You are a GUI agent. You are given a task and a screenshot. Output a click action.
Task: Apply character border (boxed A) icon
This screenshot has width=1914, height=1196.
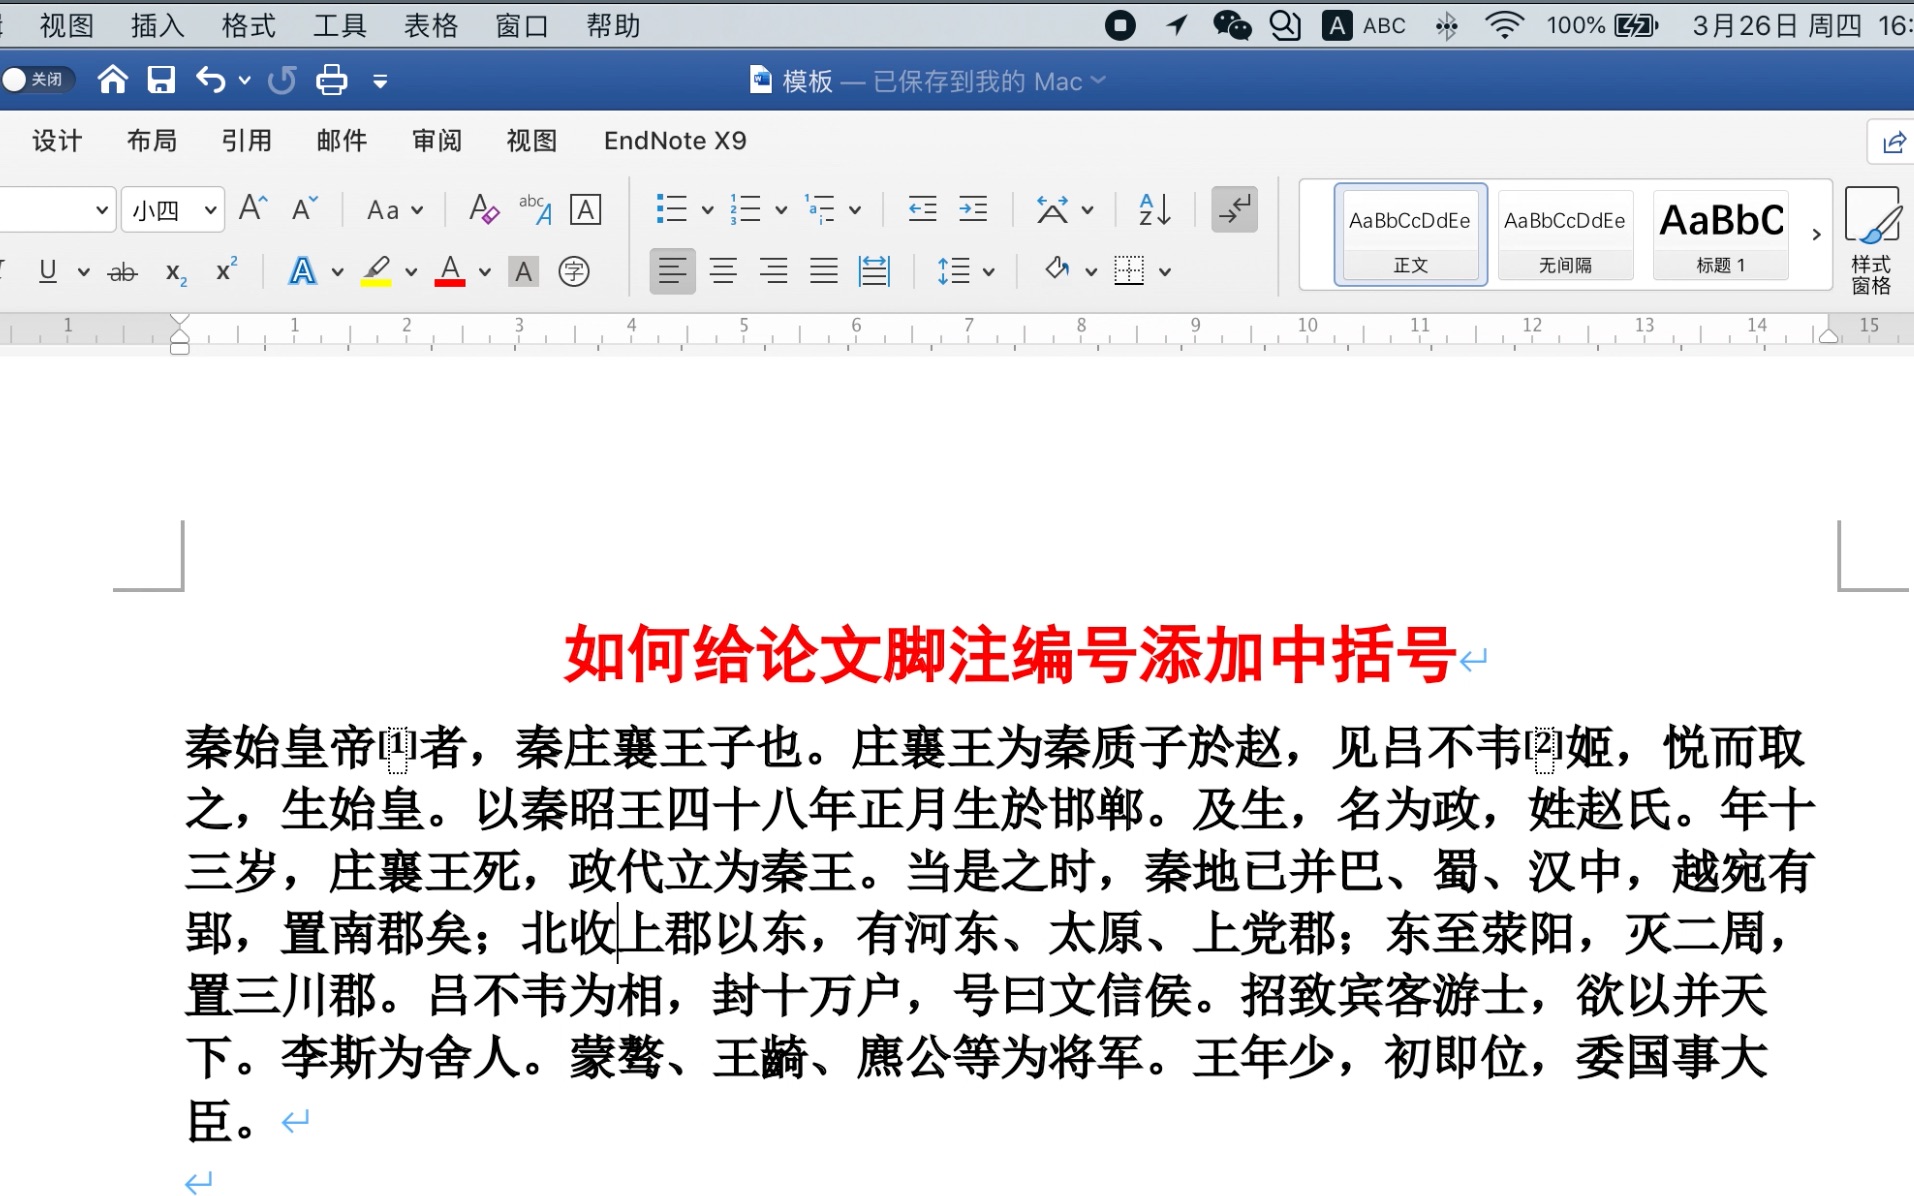[x=585, y=210]
